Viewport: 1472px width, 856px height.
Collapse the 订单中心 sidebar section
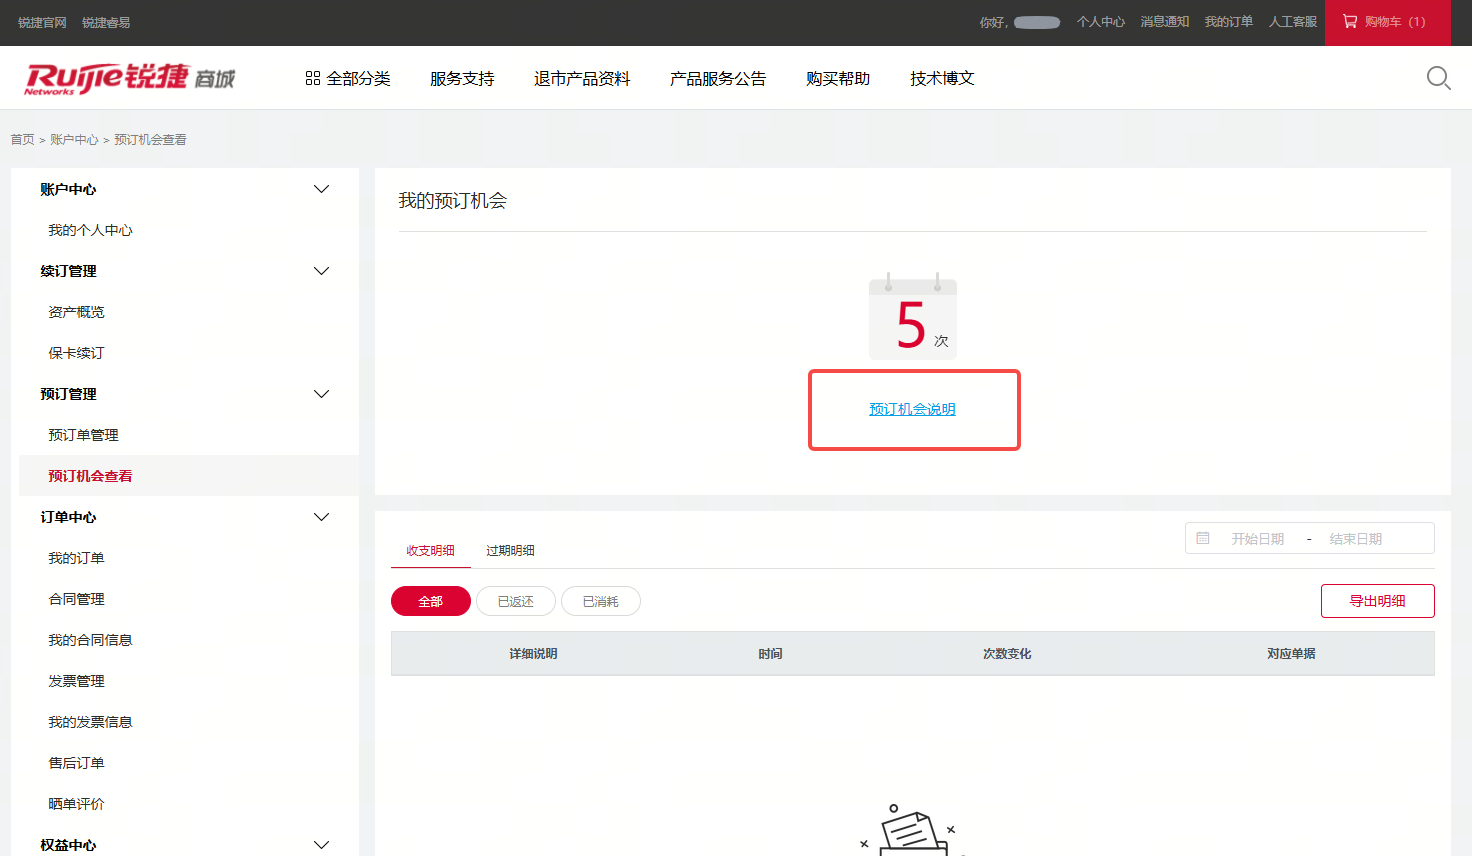coord(321,517)
